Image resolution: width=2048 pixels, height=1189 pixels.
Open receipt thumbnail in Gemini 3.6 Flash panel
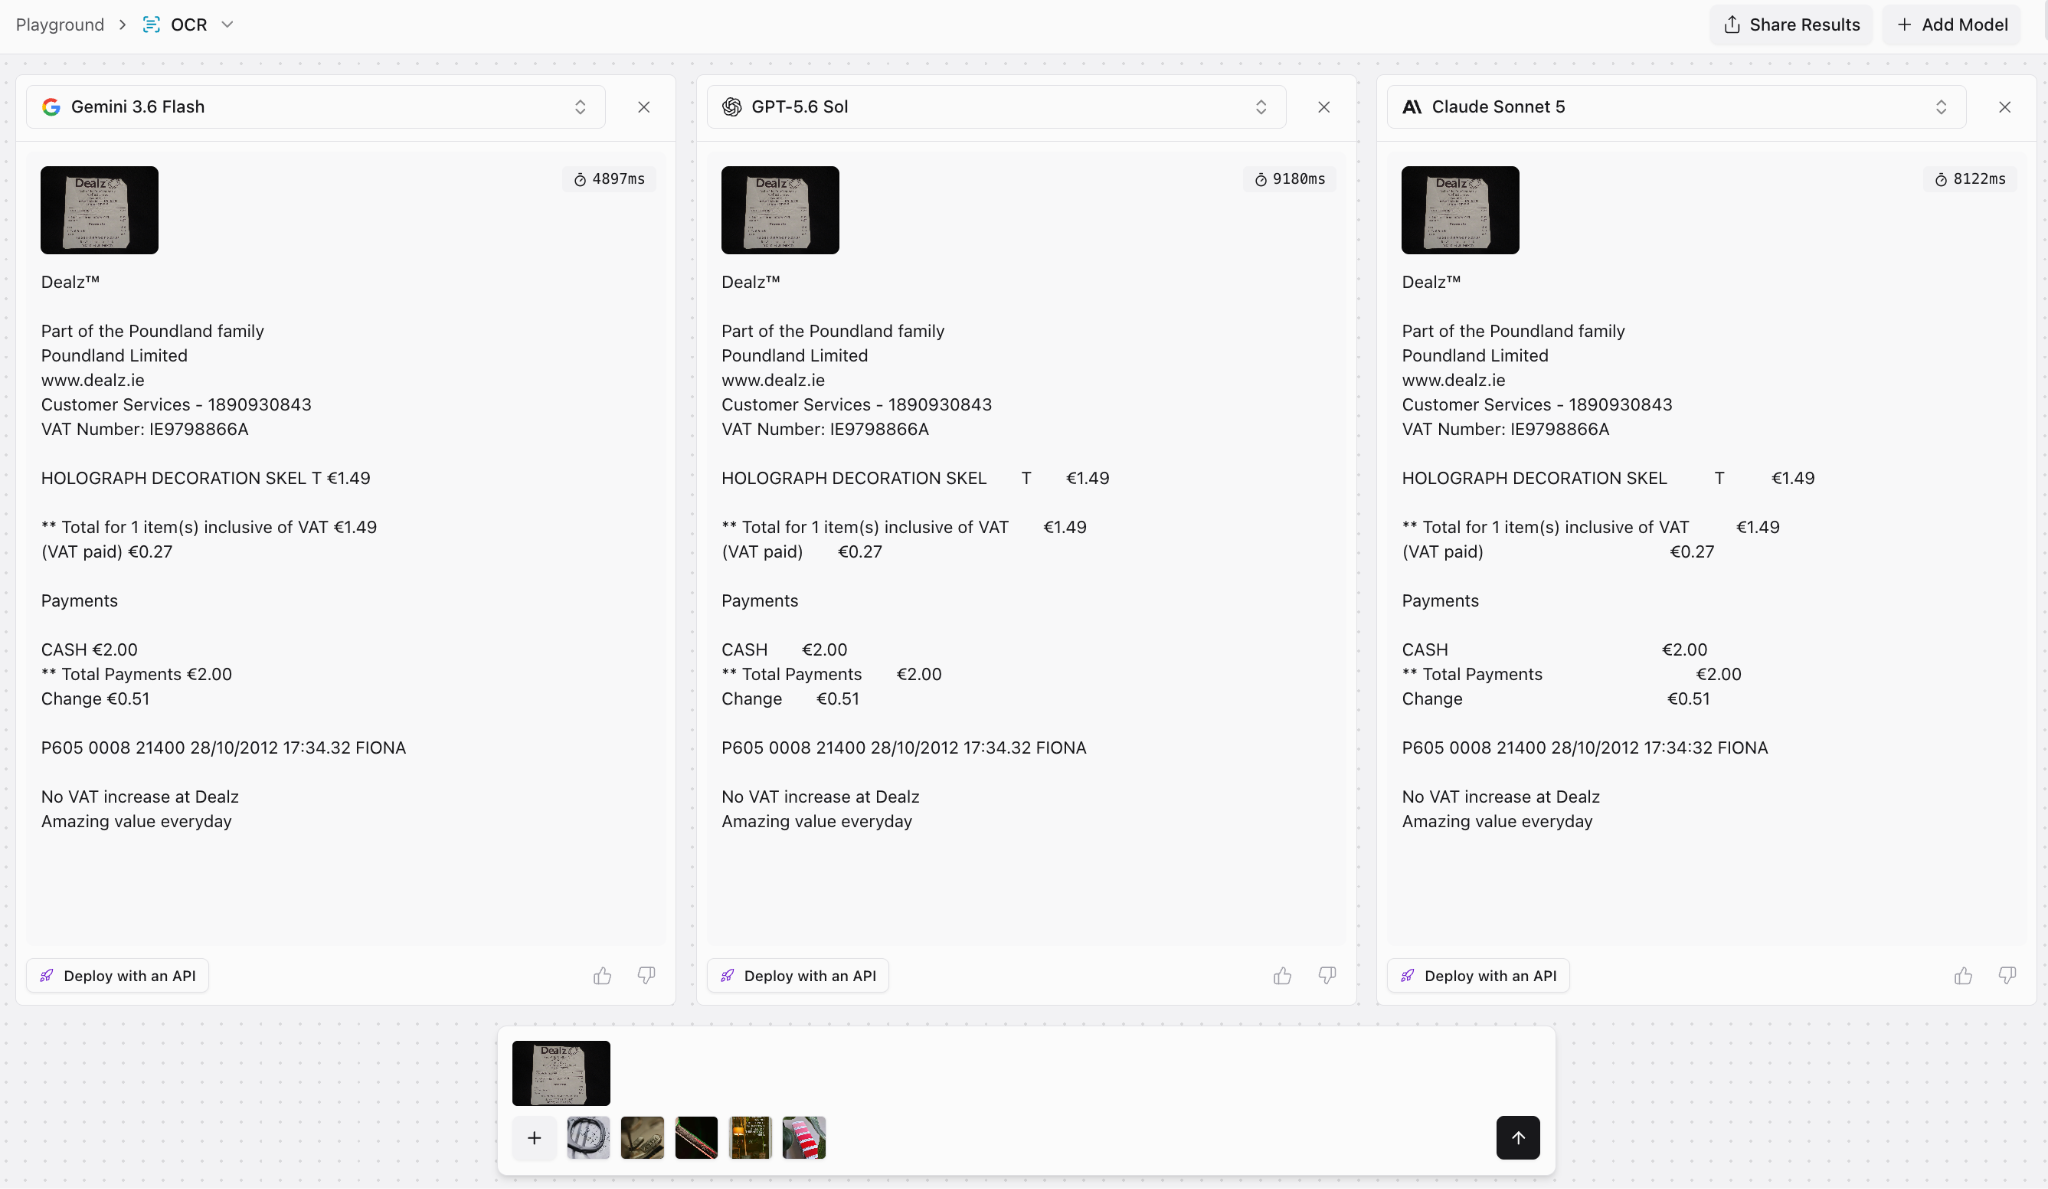click(x=99, y=210)
